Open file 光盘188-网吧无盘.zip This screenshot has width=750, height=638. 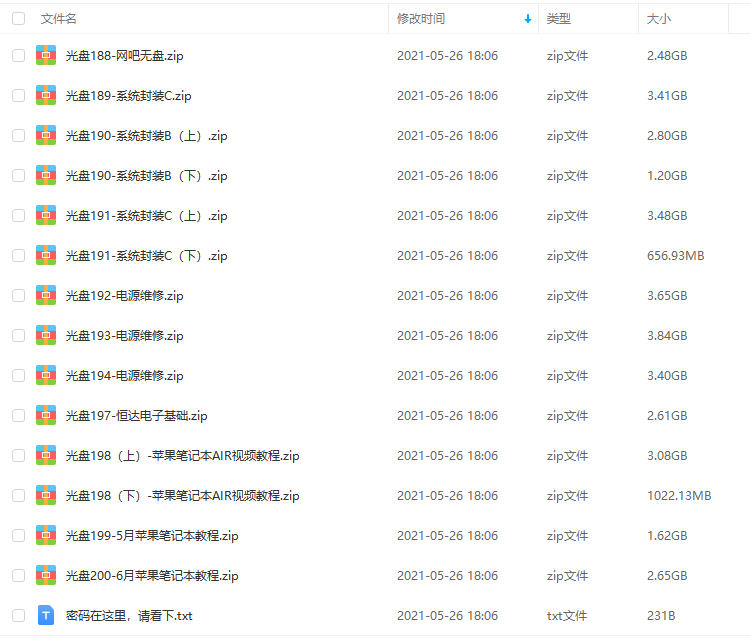[x=124, y=56]
